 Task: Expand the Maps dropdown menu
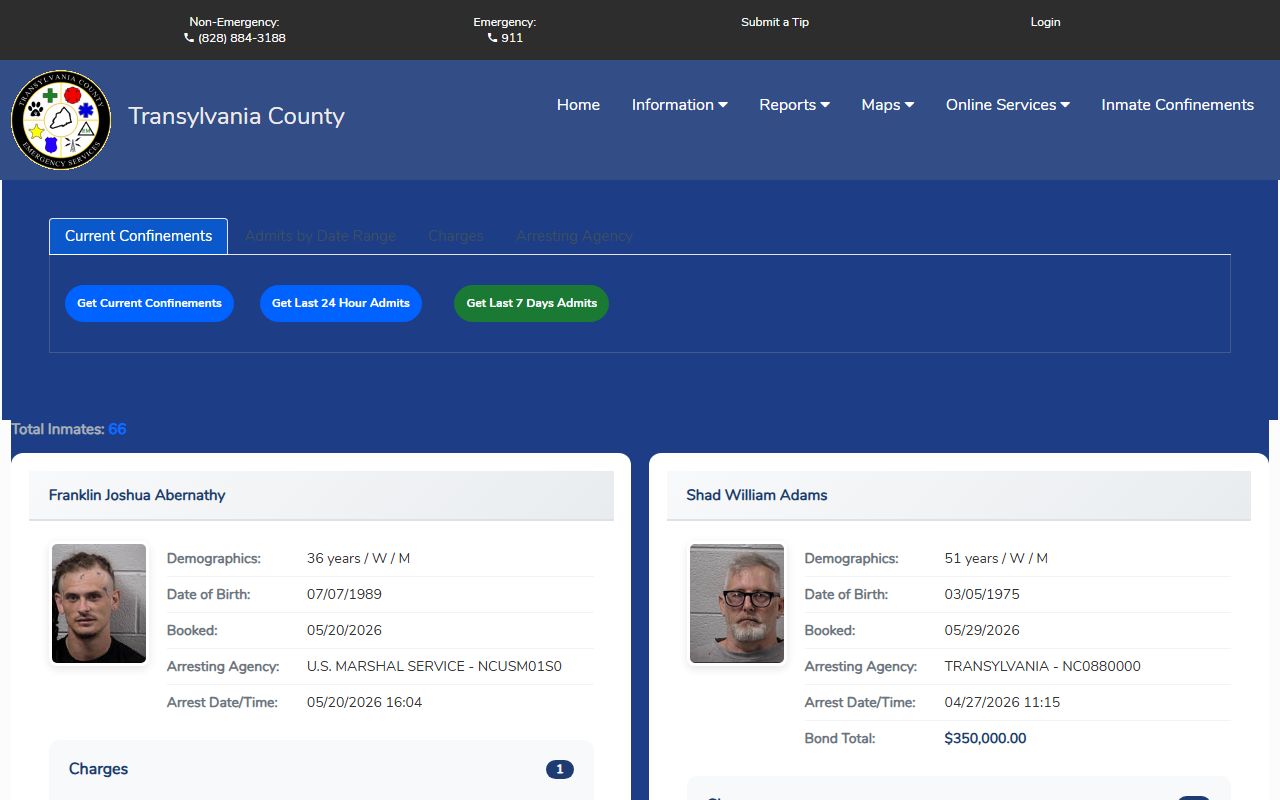pos(888,105)
